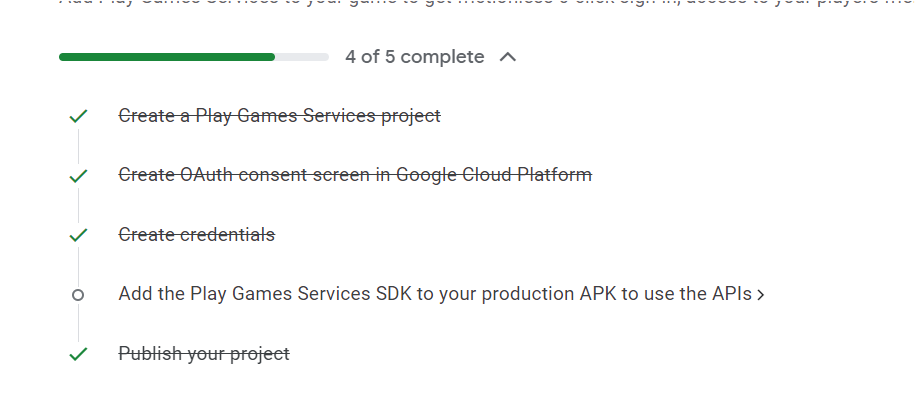
Task: Open 'Create a Play Games Services project' step
Action: [x=280, y=116]
